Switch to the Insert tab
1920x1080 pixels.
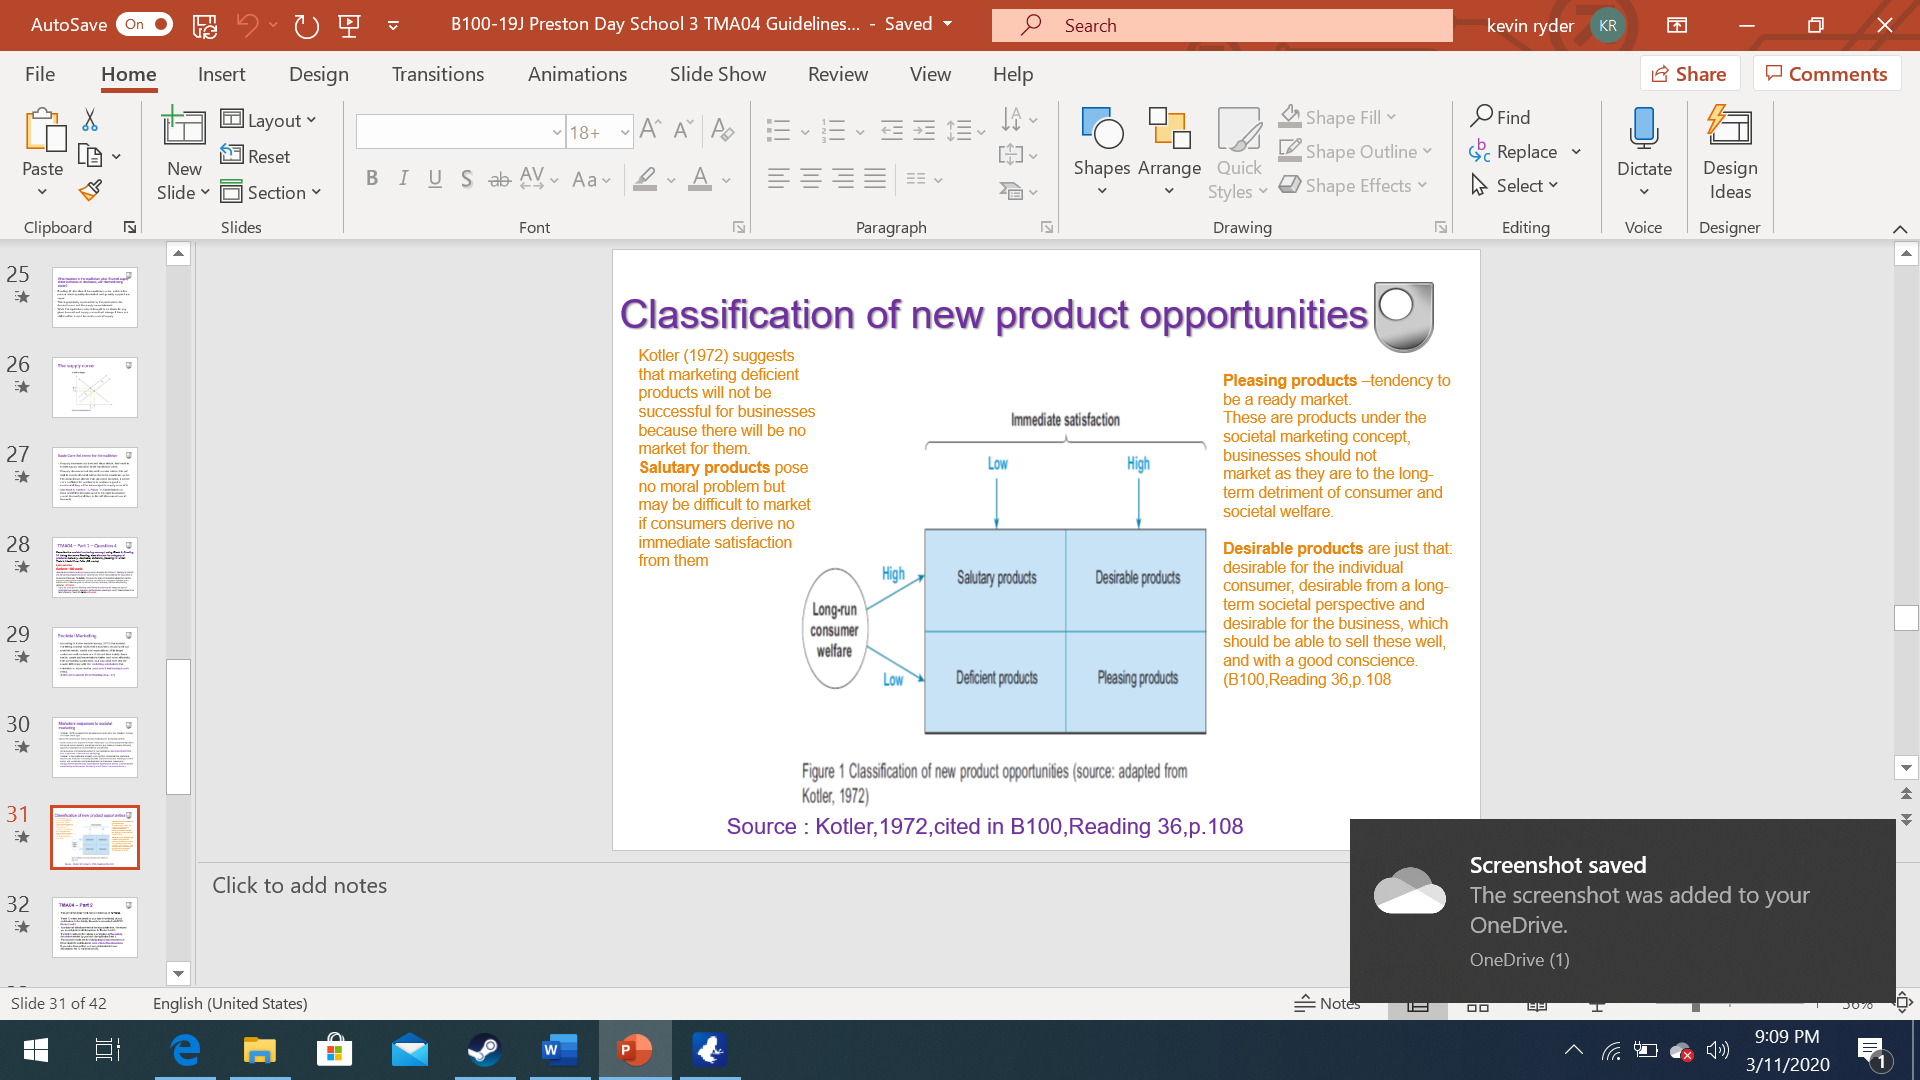coord(222,74)
